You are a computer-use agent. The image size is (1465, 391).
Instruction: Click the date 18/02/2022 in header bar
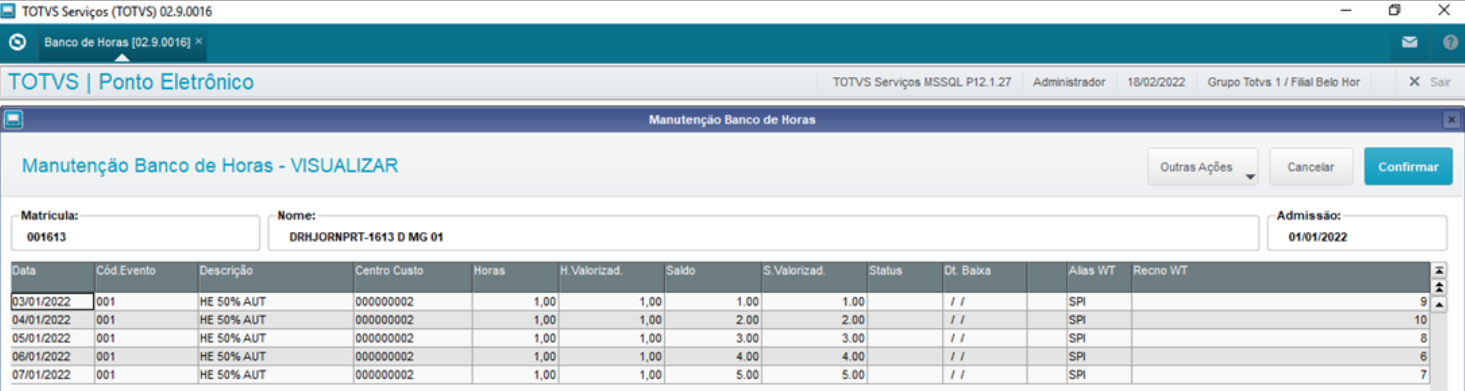1156,82
